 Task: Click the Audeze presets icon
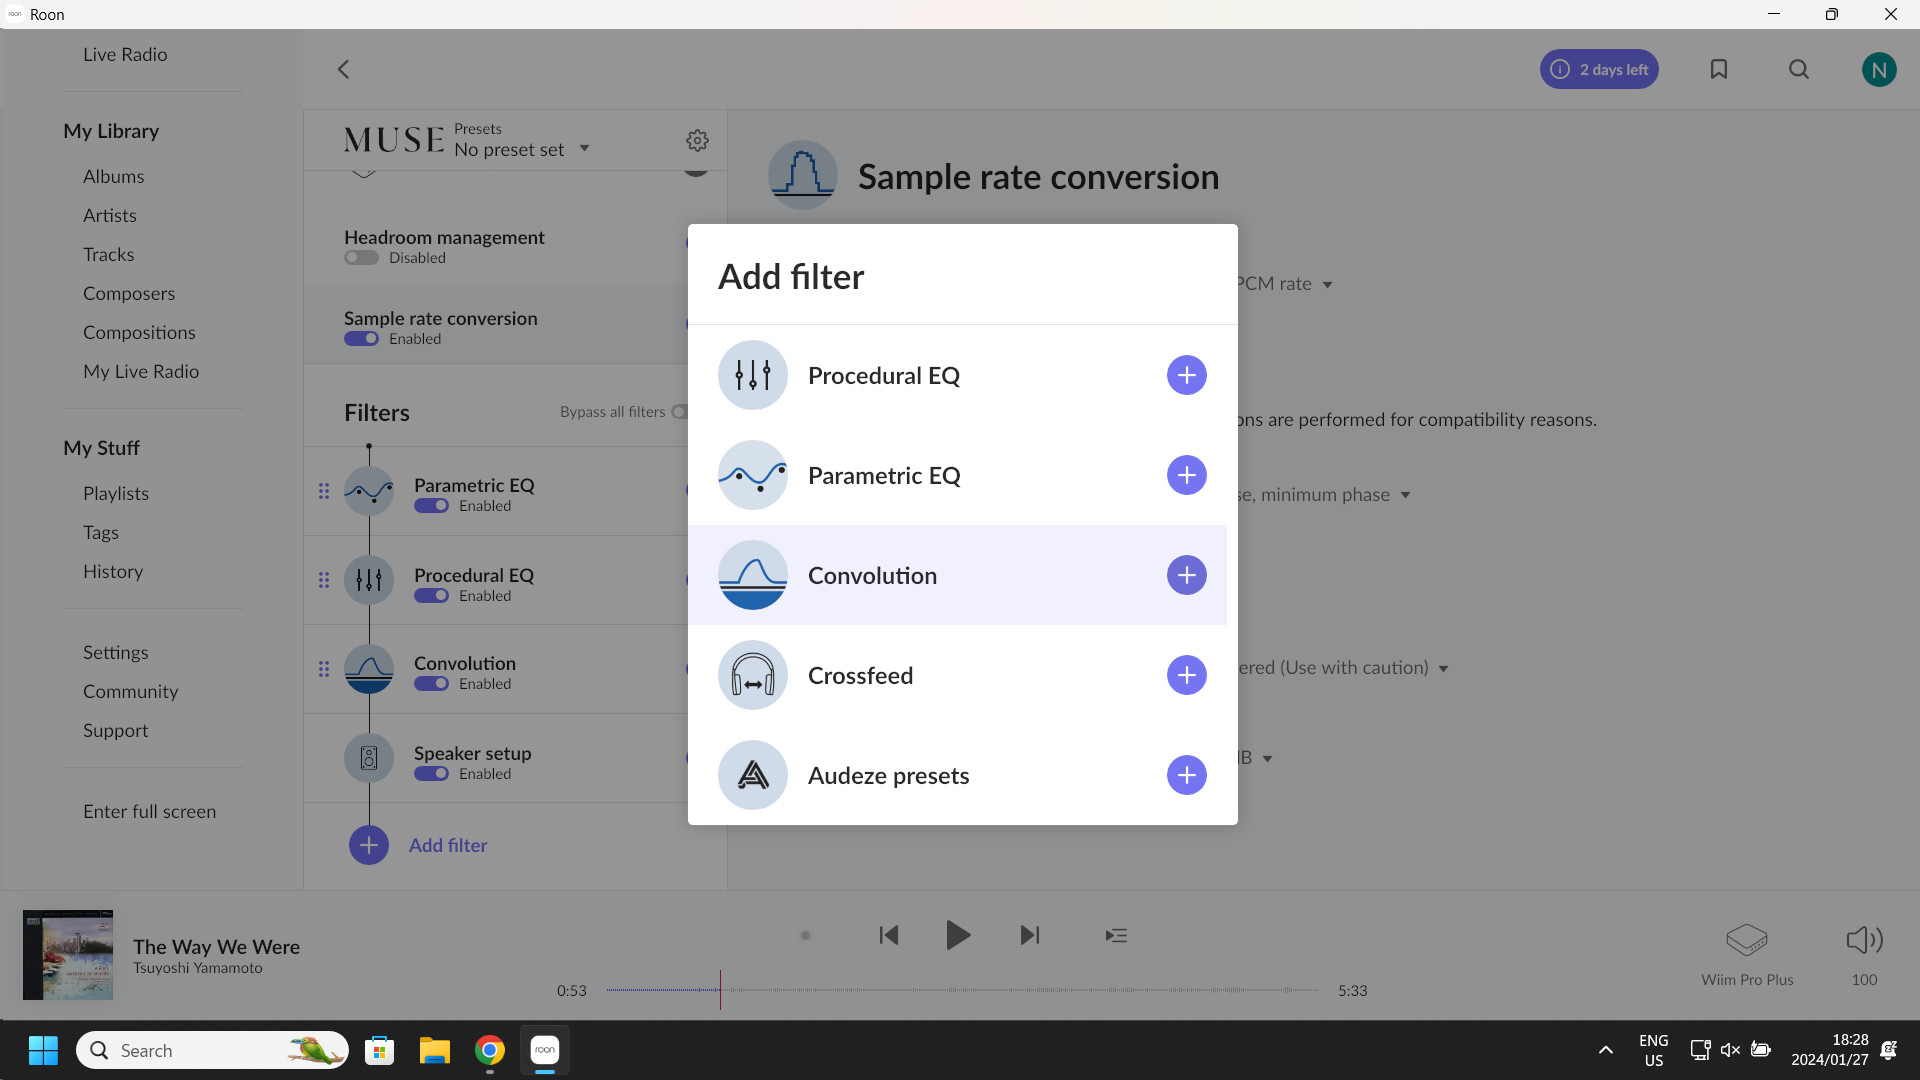(752, 775)
